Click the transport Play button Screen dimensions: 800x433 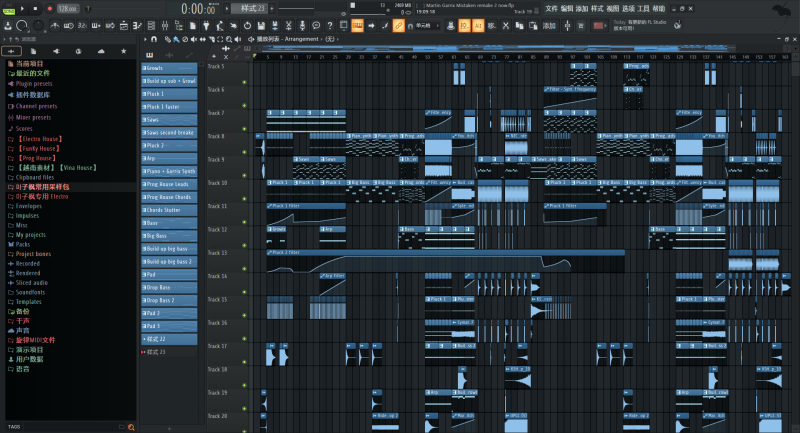tap(22, 9)
